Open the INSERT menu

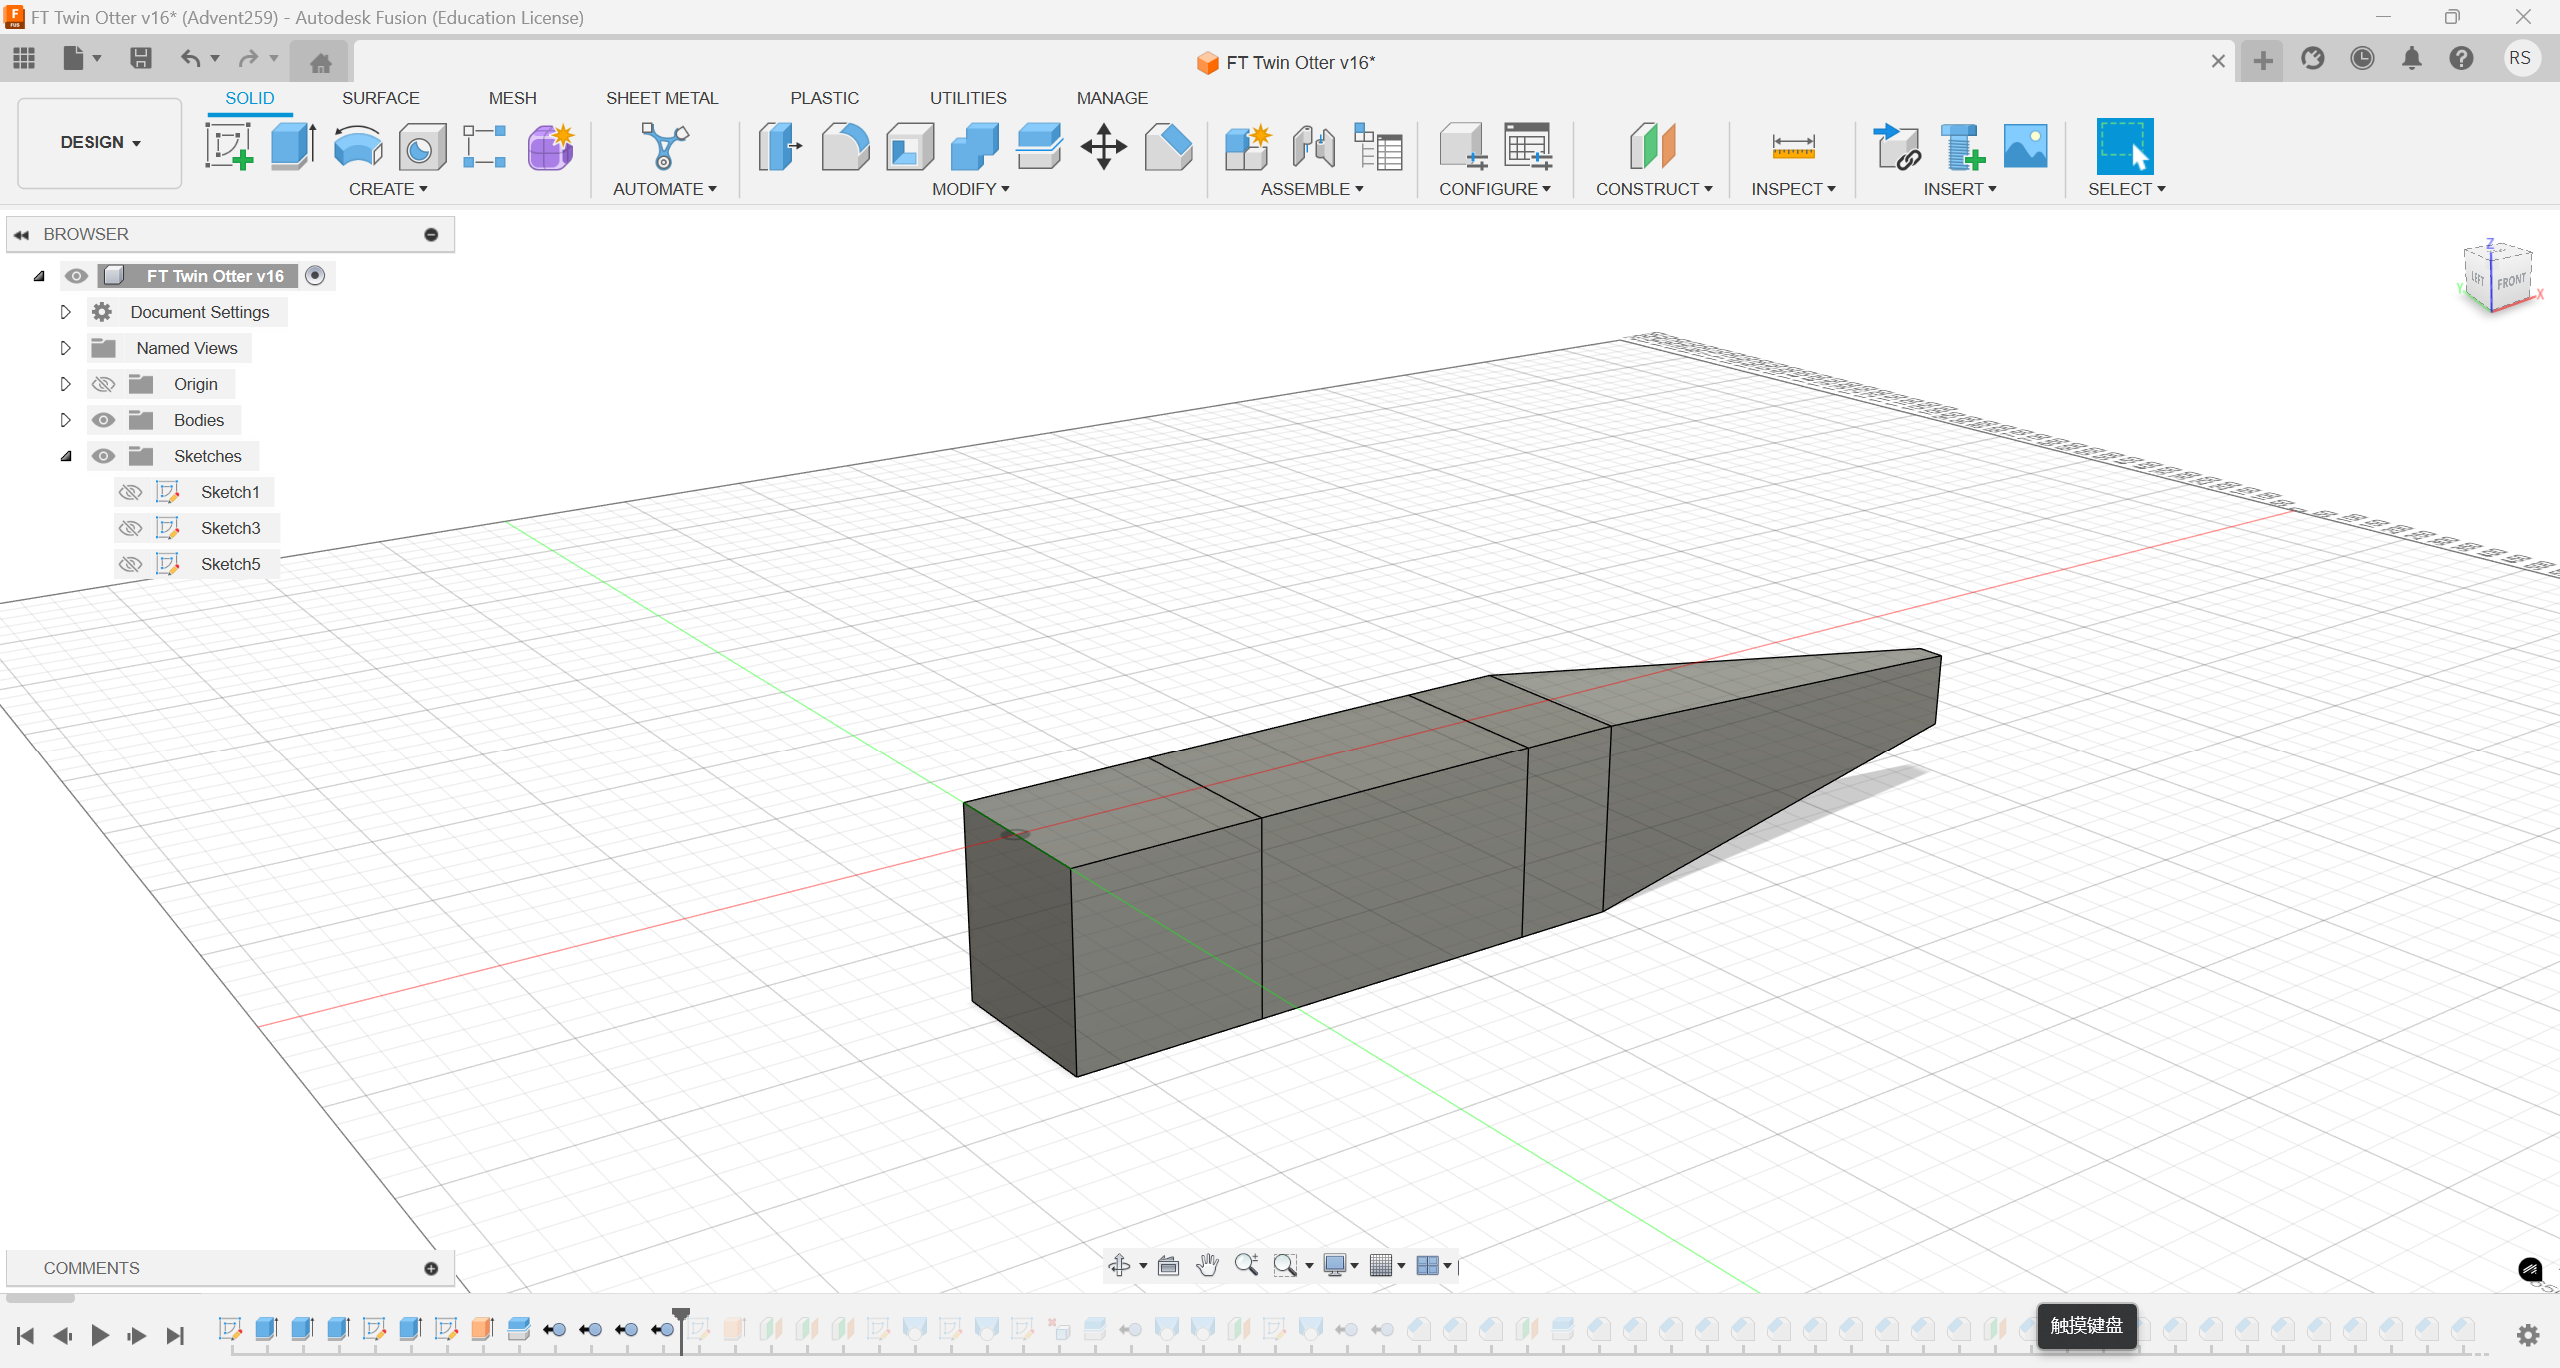coord(1960,189)
